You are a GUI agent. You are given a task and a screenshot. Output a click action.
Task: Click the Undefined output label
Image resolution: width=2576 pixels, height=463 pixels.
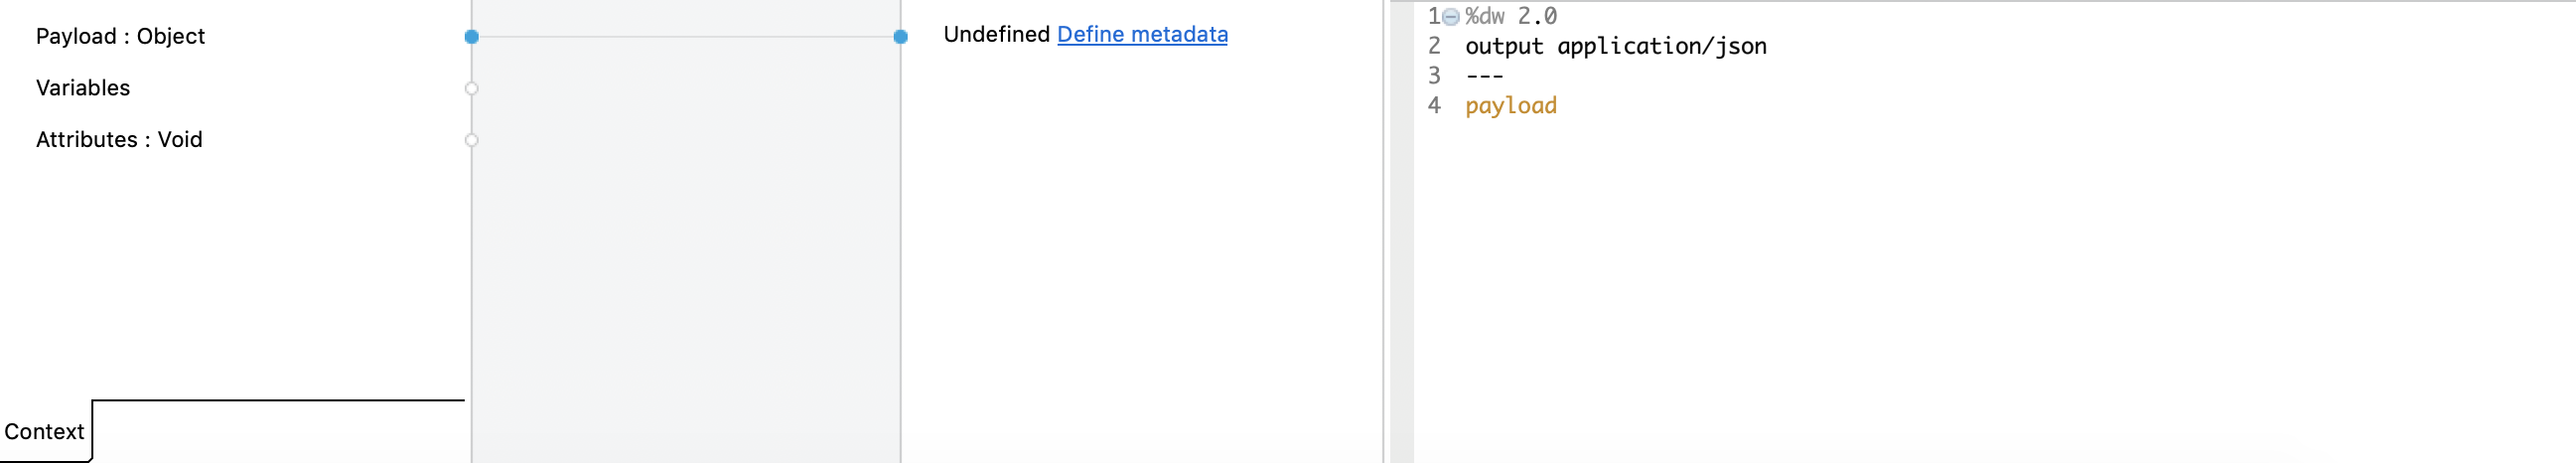(x=996, y=35)
